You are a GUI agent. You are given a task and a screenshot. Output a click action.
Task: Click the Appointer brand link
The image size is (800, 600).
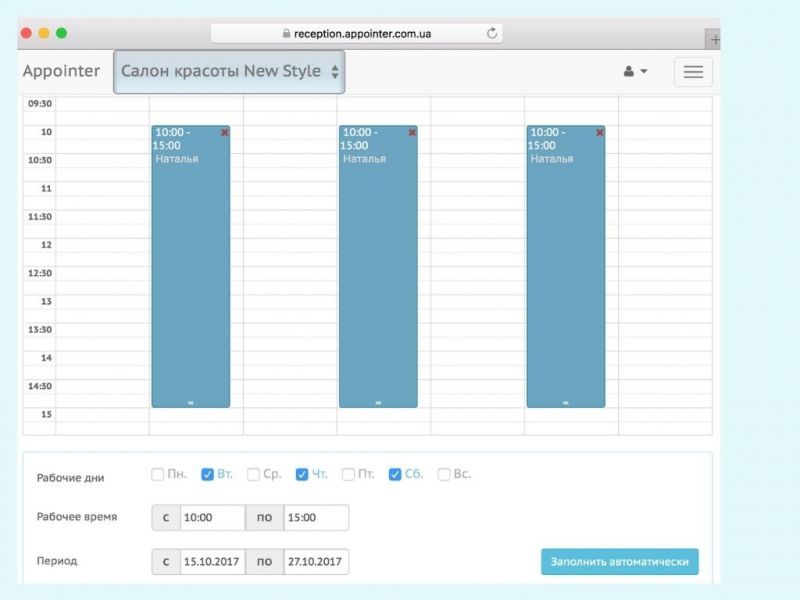[61, 72]
